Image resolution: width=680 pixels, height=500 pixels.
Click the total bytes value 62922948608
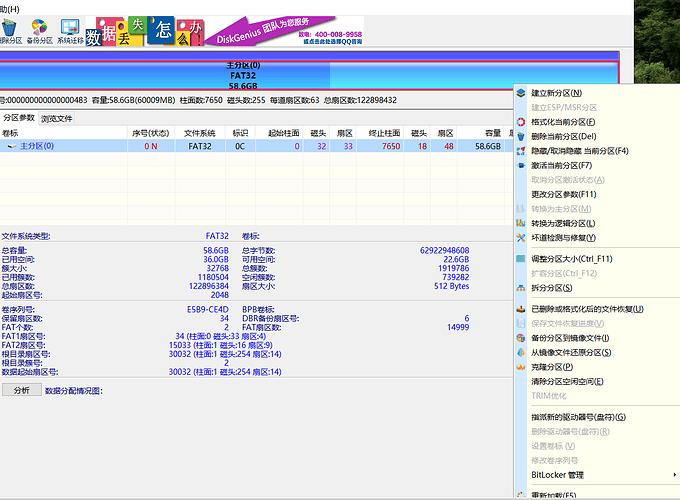[x=445, y=251]
